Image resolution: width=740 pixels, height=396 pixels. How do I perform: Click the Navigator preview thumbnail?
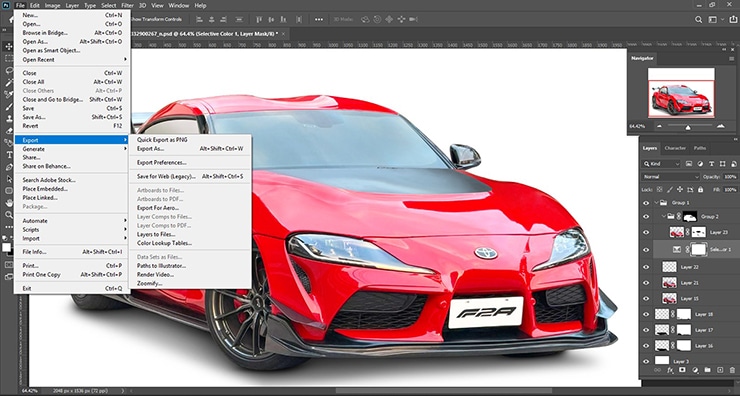point(681,93)
